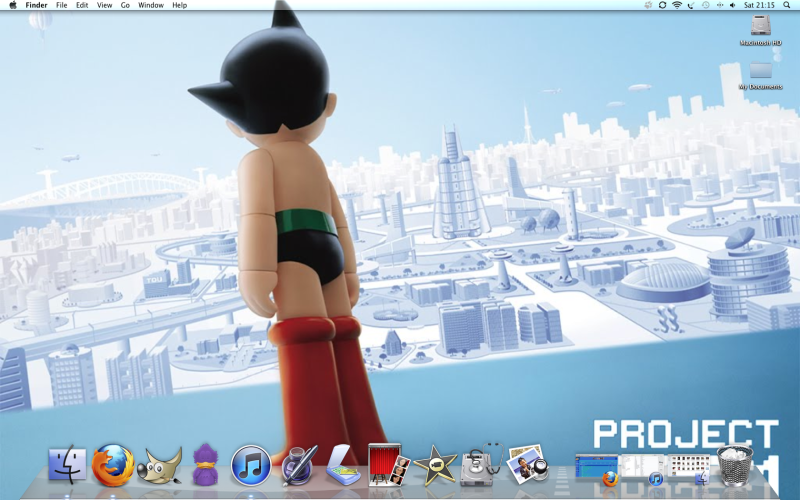Click the phone status menu icon
Image resolution: width=800 pixels, height=500 pixels.
691,5
